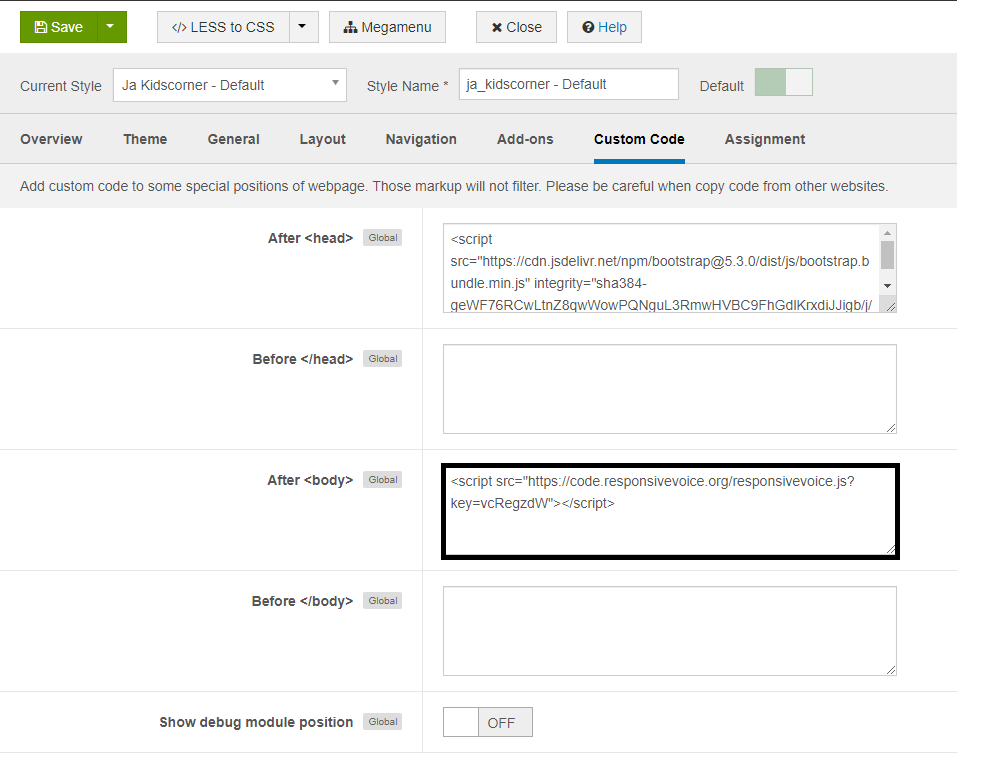
Task: Click the After <head> textarea scroll up arrow
Action: 887,233
